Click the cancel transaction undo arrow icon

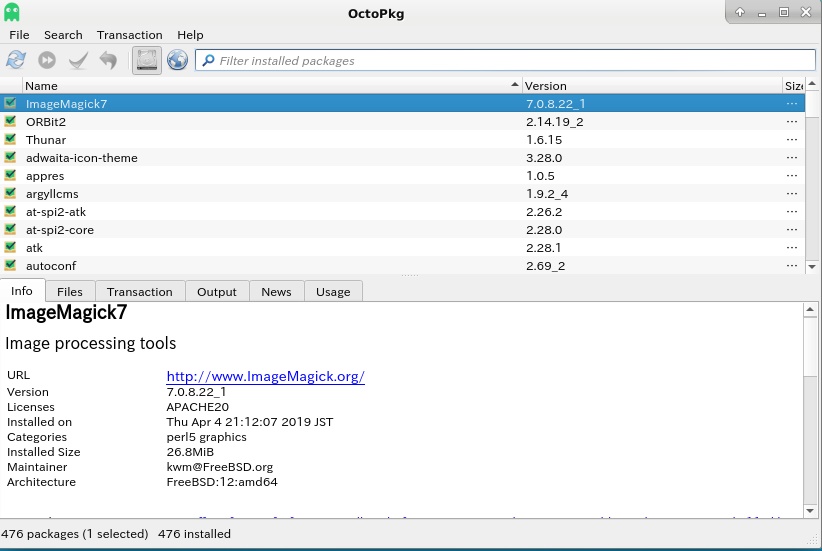click(x=109, y=60)
